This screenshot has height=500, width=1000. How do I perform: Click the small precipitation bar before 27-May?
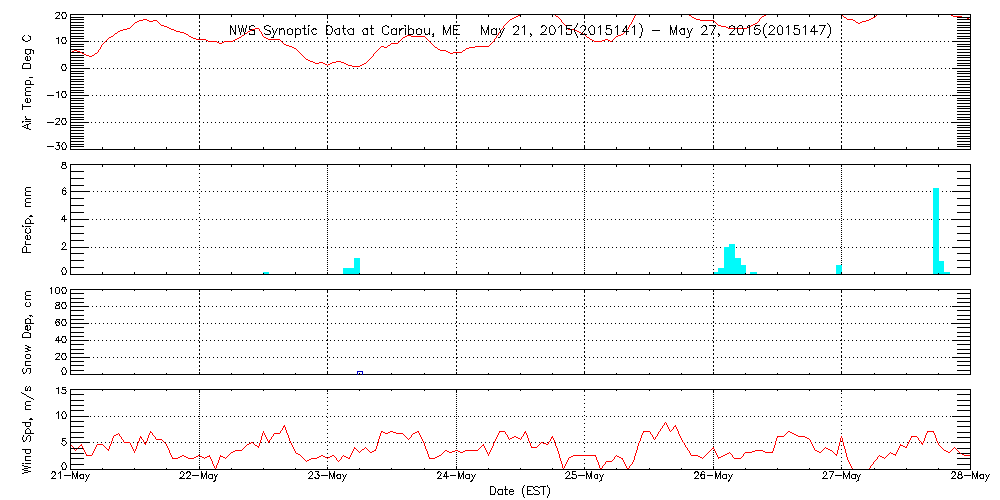(x=838, y=268)
